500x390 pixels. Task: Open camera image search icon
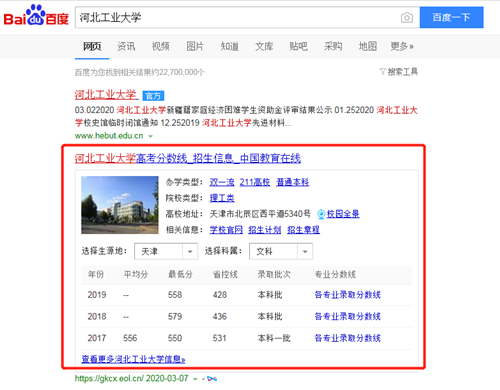tap(406, 18)
